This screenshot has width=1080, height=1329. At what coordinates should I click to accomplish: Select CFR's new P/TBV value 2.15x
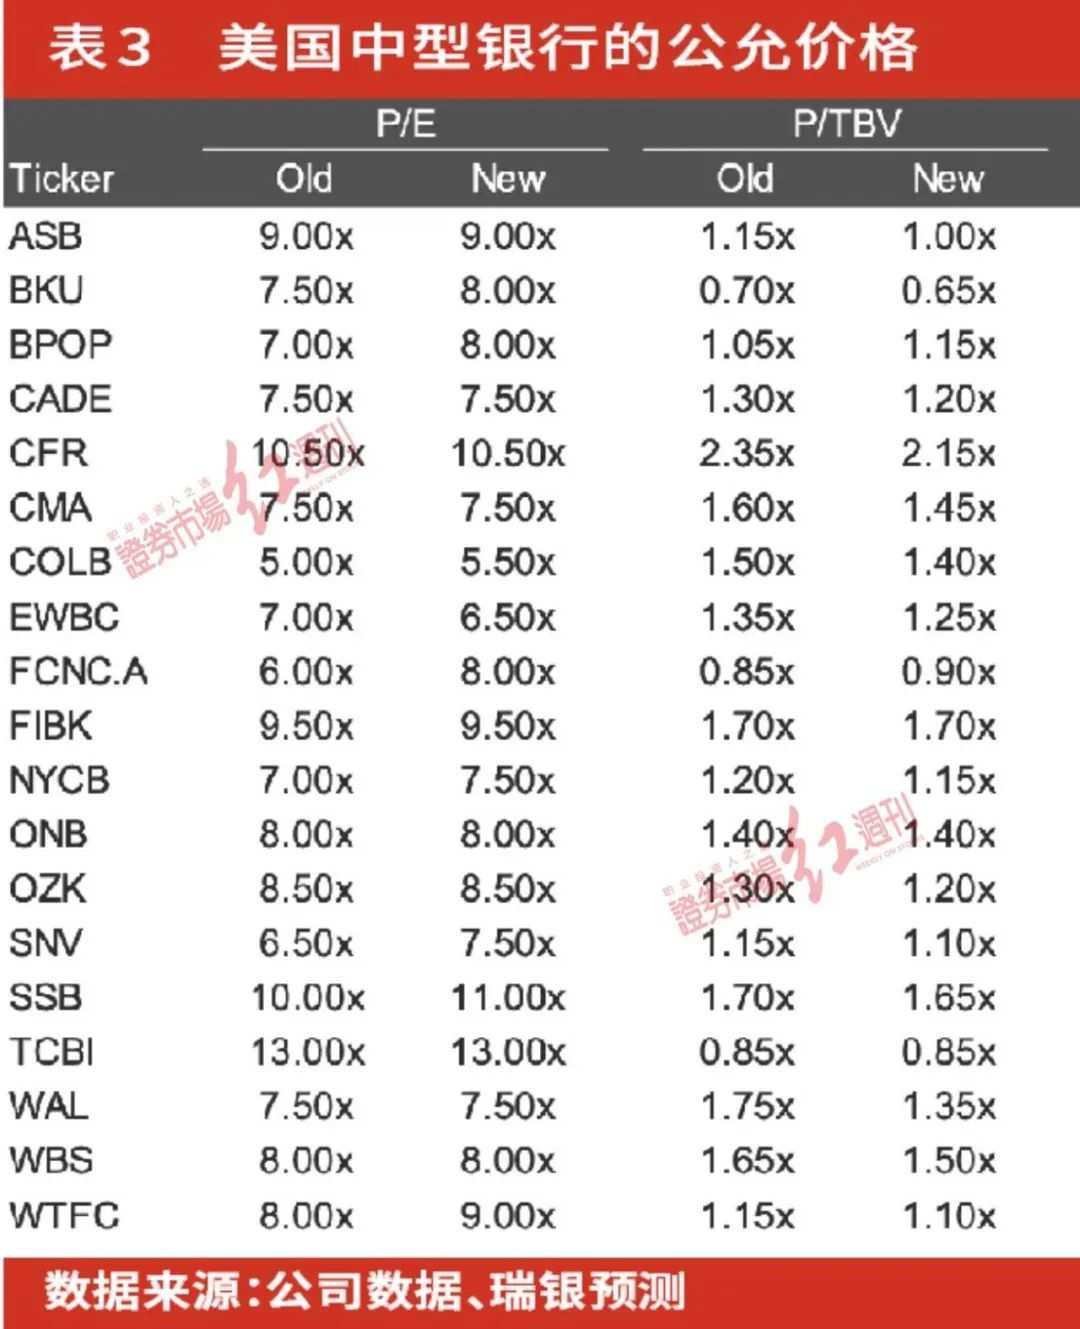[948, 454]
